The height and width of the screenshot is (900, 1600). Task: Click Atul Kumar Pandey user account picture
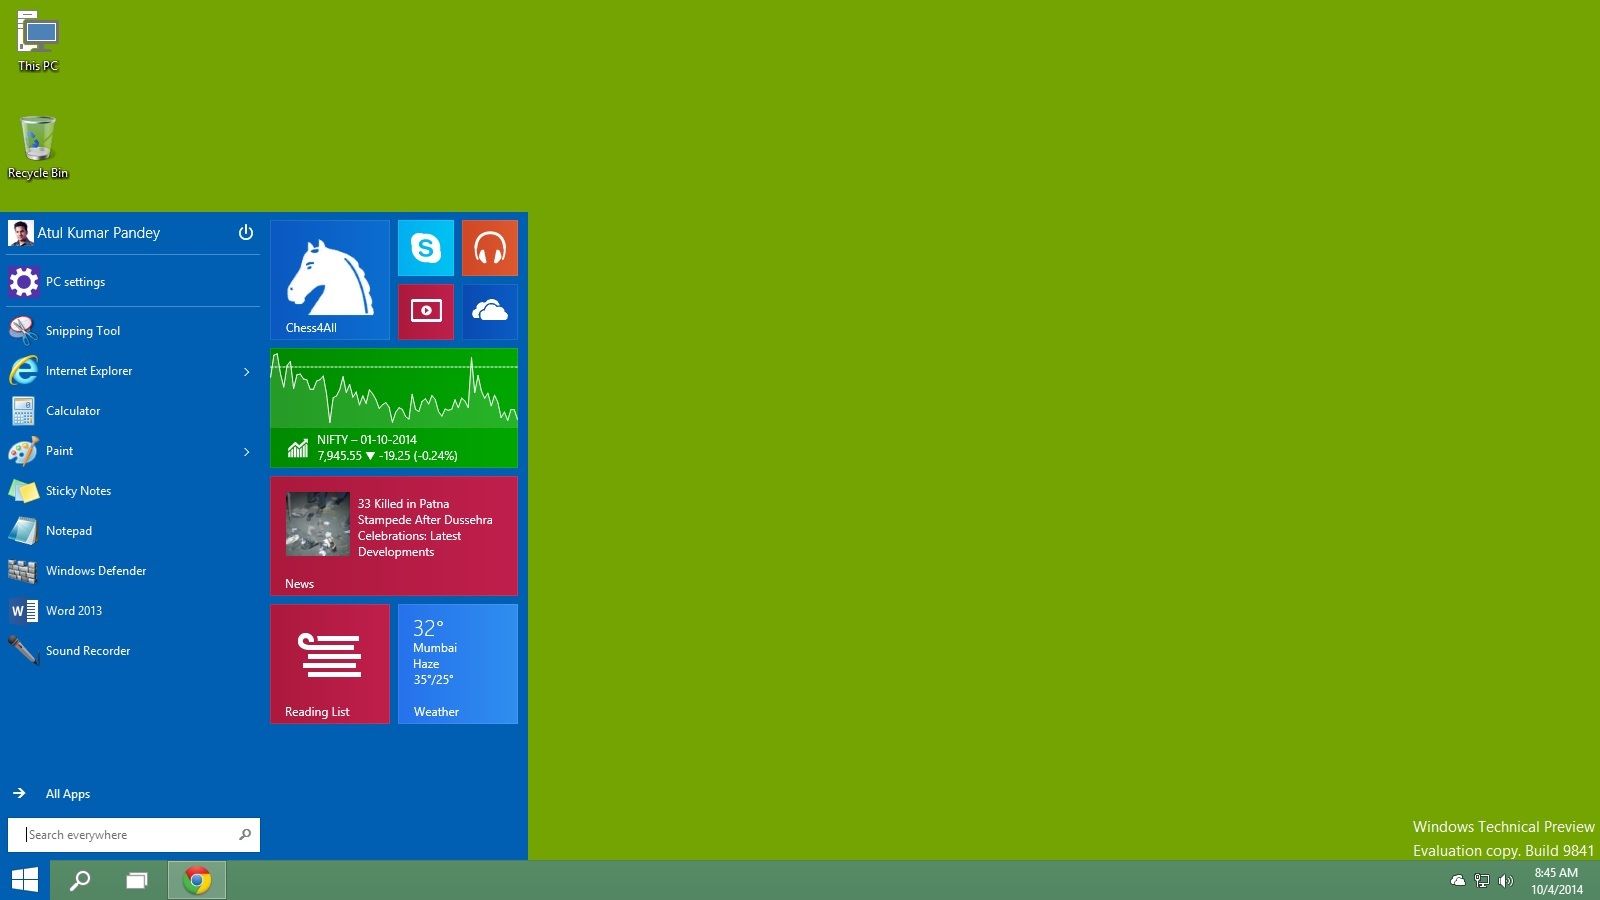pyautogui.click(x=21, y=233)
